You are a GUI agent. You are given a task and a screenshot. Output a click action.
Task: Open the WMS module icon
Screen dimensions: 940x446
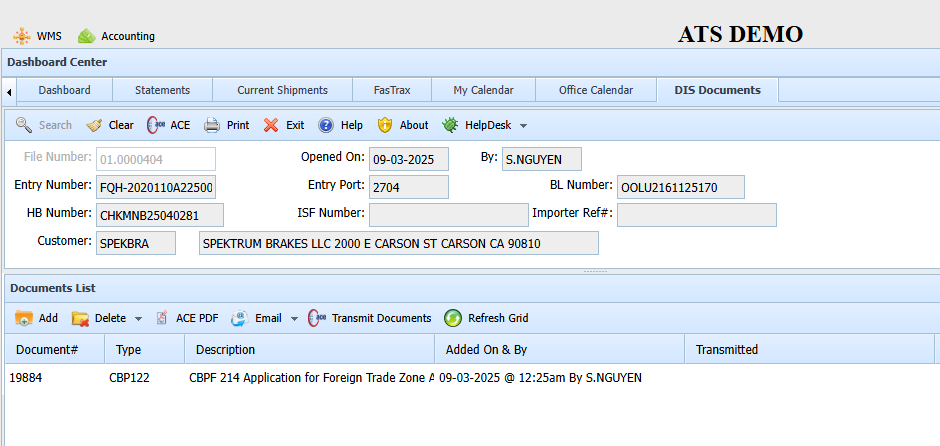(21, 36)
